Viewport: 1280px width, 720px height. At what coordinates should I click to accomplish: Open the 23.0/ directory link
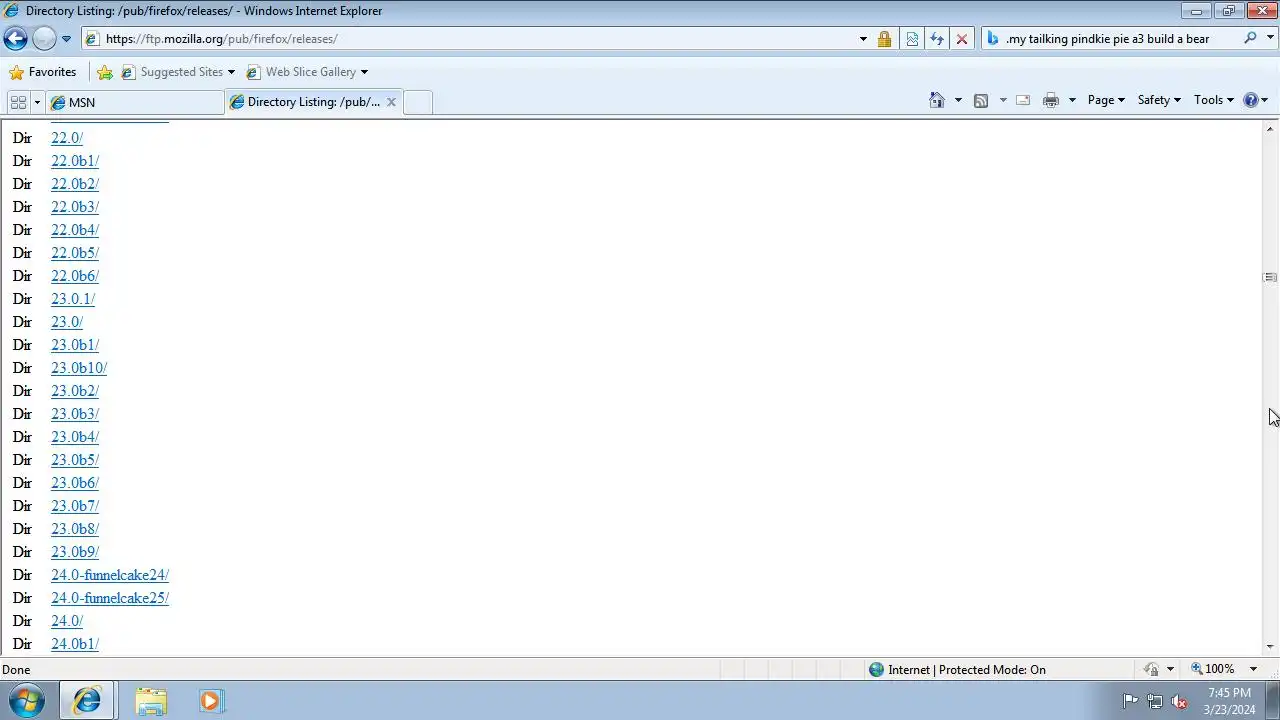tap(67, 322)
